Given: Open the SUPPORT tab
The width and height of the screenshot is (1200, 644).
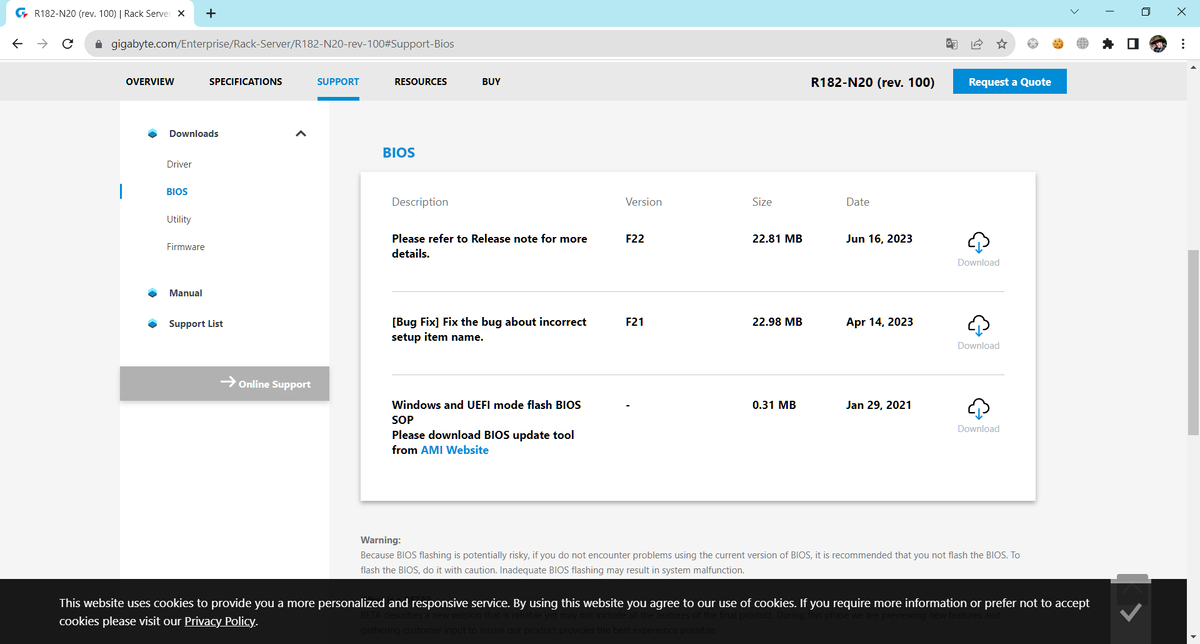Looking at the screenshot, I should click(338, 82).
